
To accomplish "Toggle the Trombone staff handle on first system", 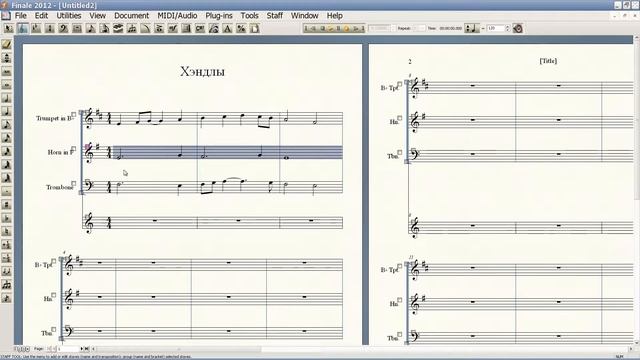I will point(73,184).
